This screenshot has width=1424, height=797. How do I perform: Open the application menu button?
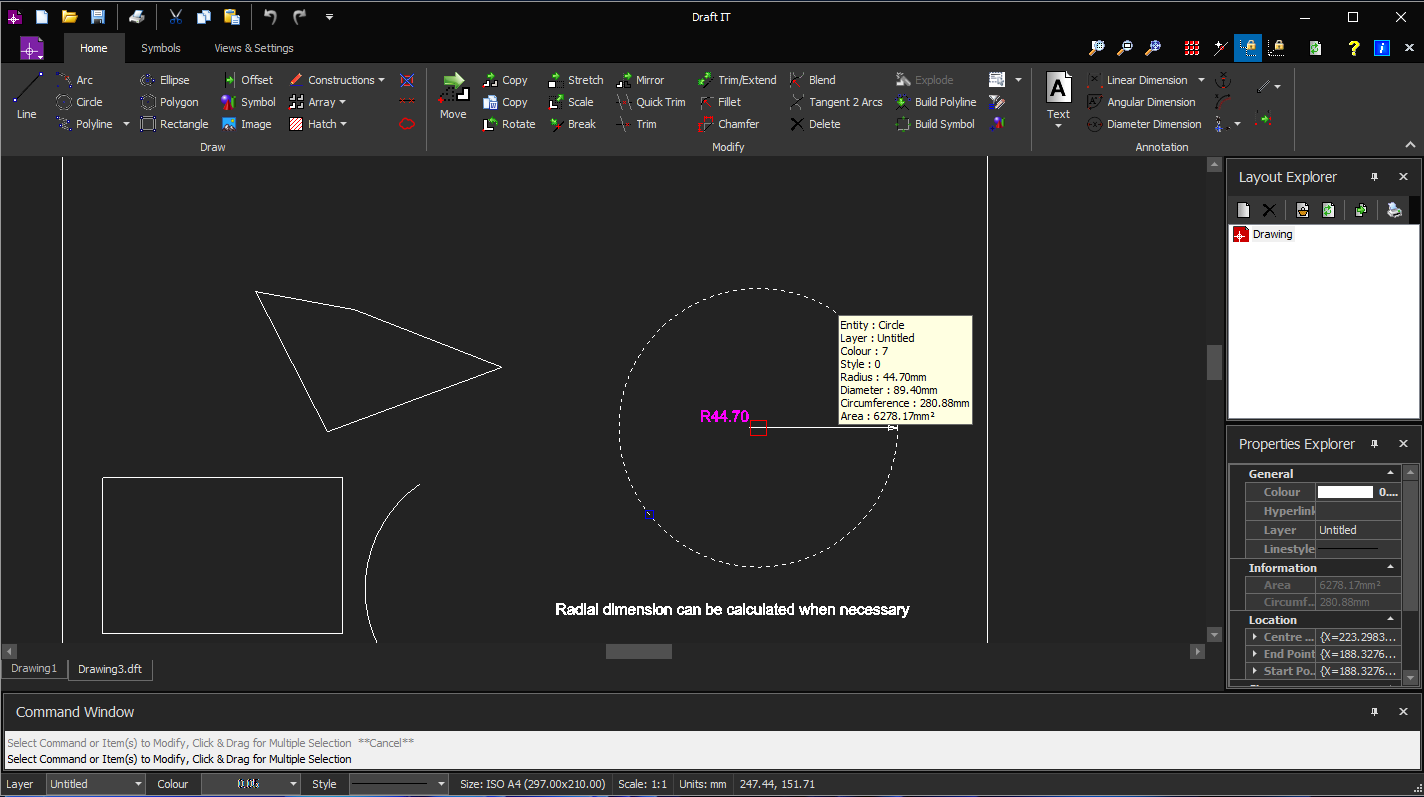[32, 48]
